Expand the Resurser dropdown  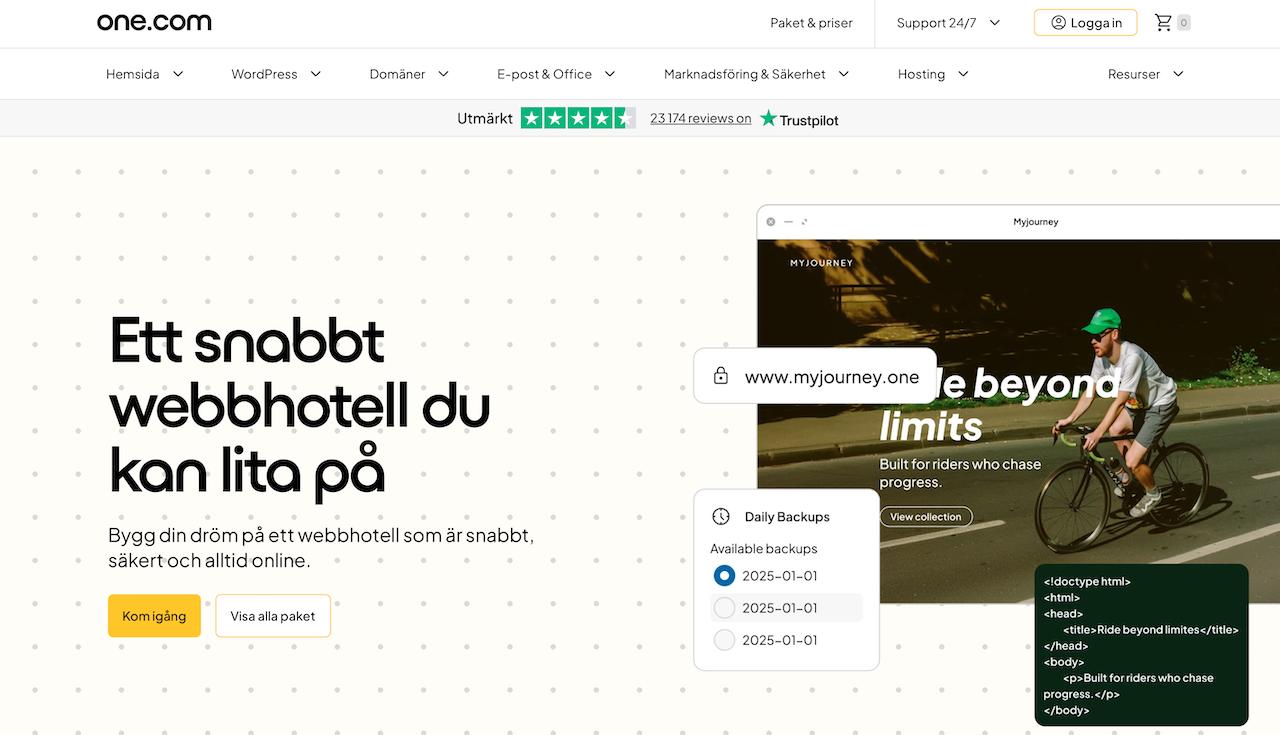click(1145, 74)
